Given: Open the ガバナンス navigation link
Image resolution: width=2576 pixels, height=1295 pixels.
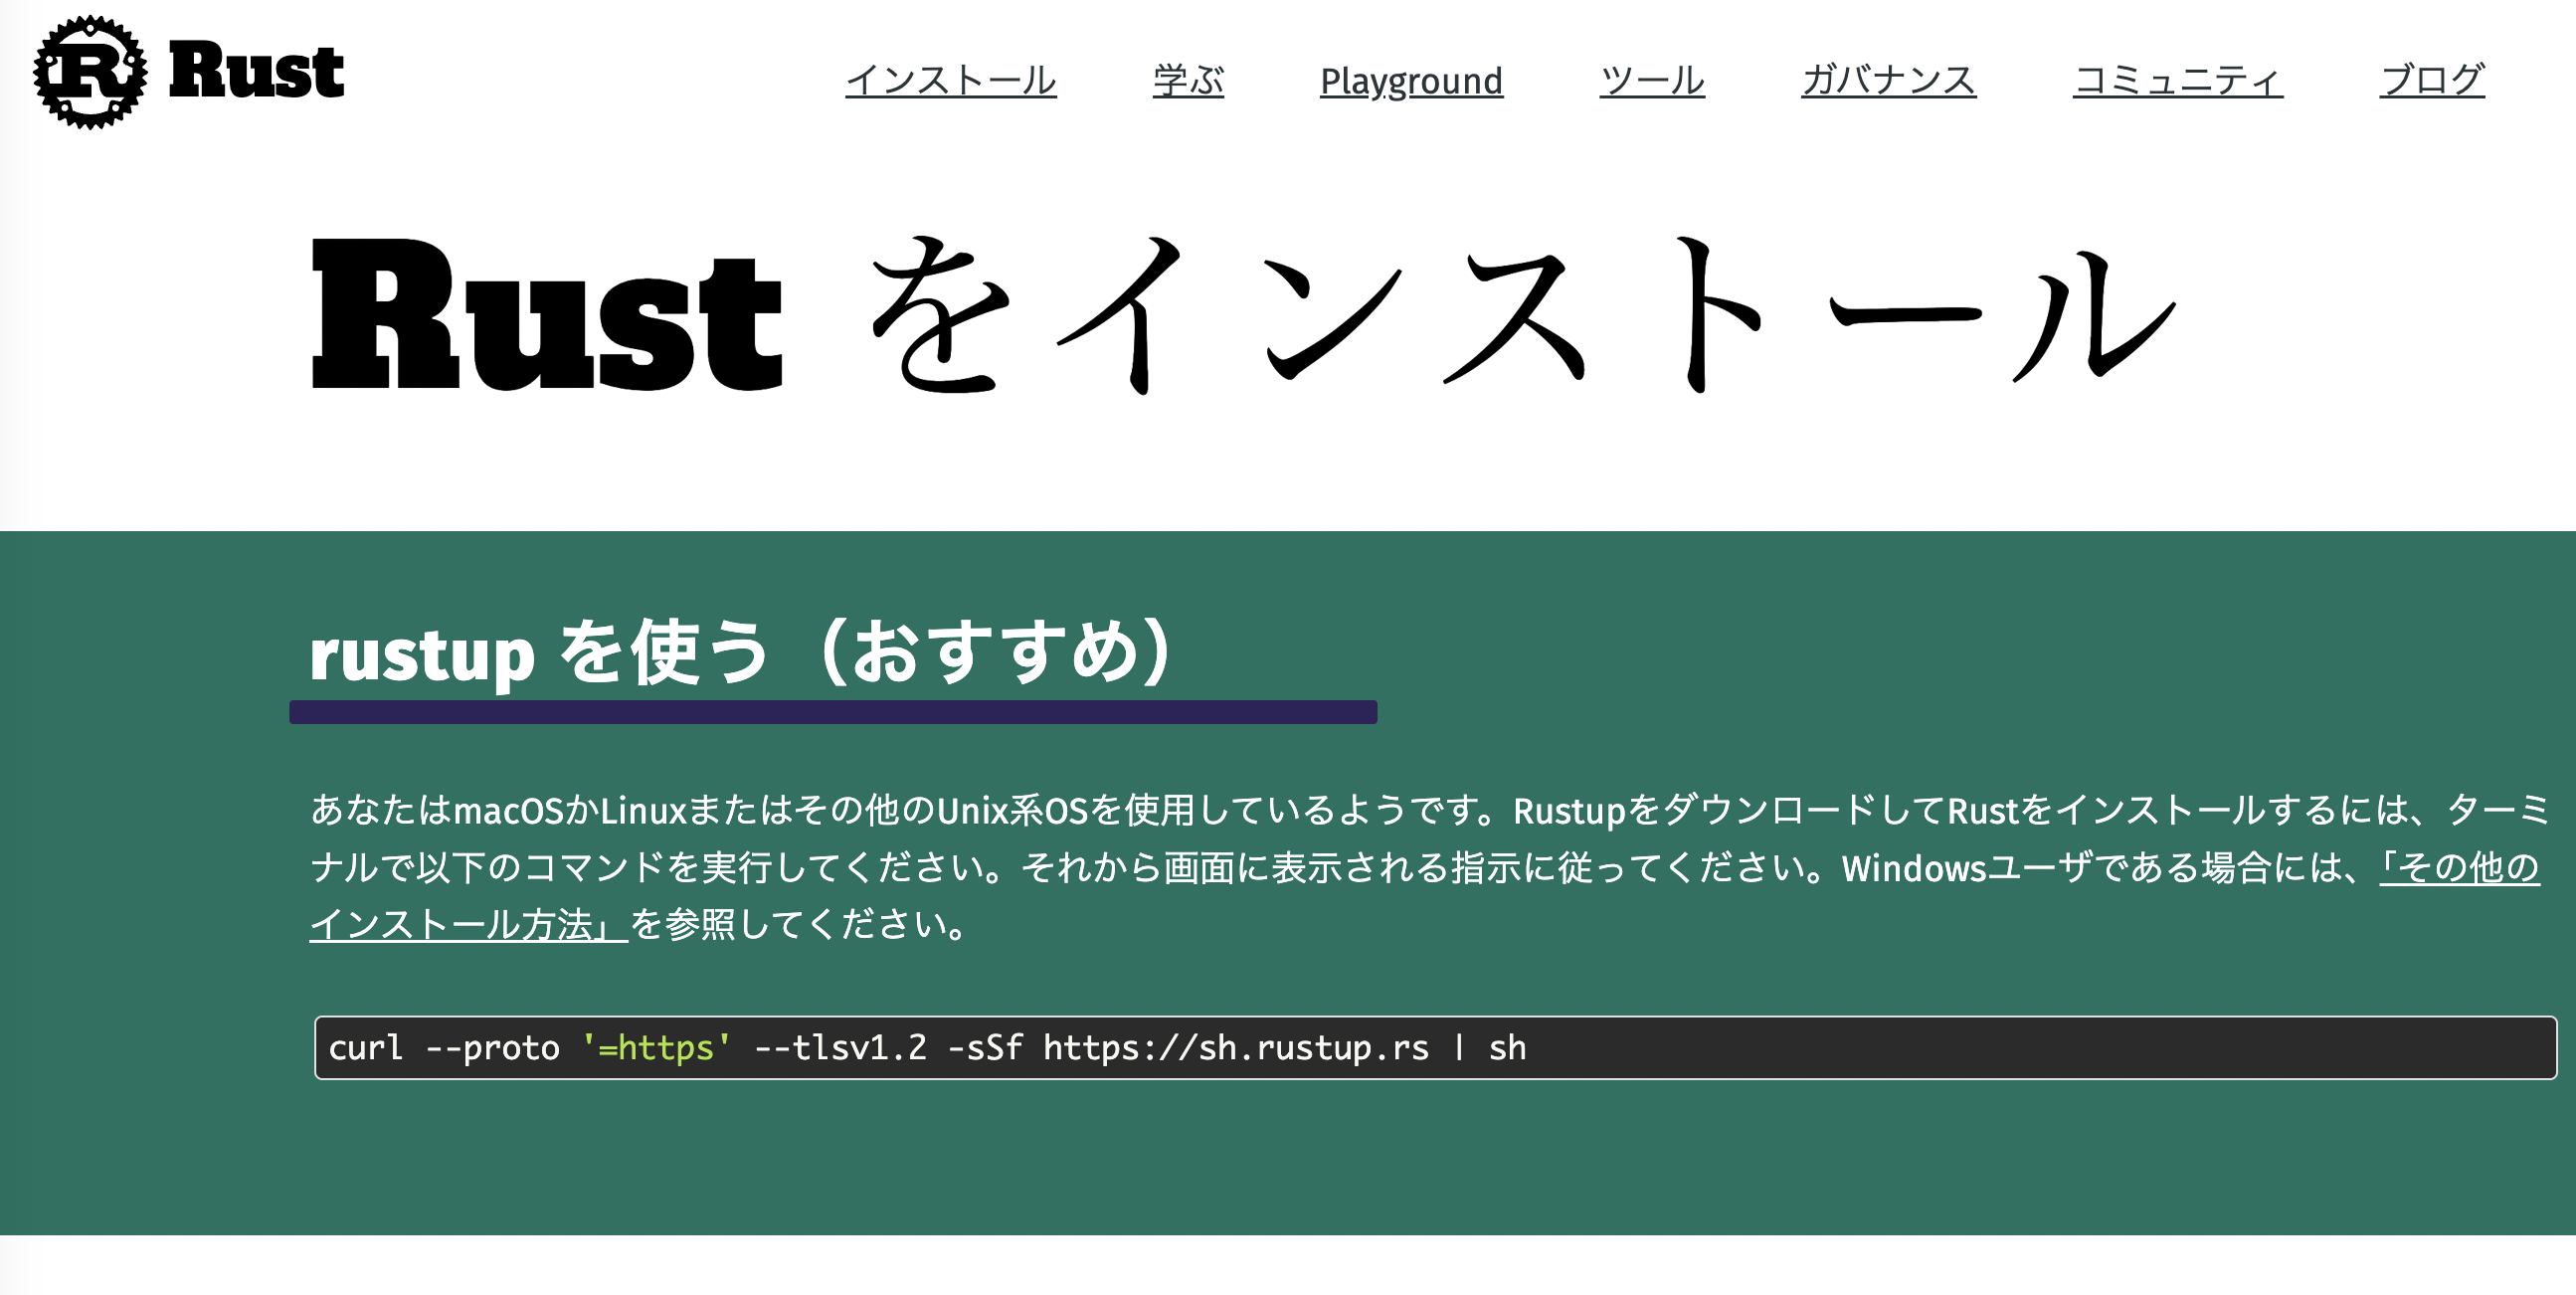Looking at the screenshot, I should tap(1888, 80).
